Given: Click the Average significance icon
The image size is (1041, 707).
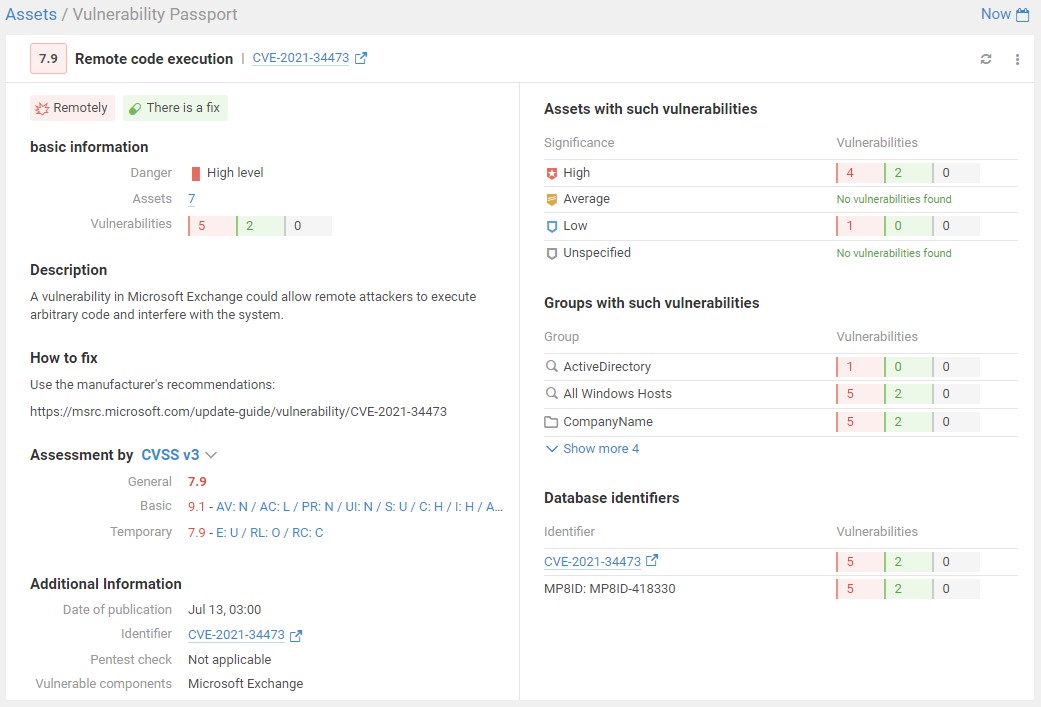Looking at the screenshot, I should [551, 199].
